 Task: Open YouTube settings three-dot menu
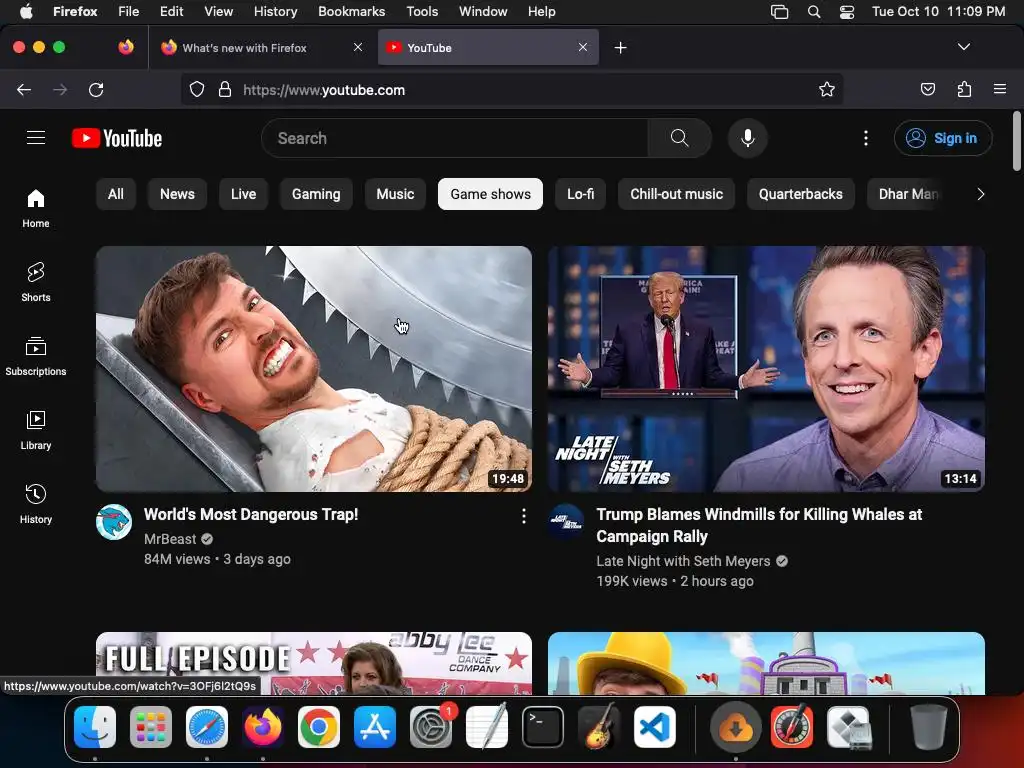click(x=866, y=138)
